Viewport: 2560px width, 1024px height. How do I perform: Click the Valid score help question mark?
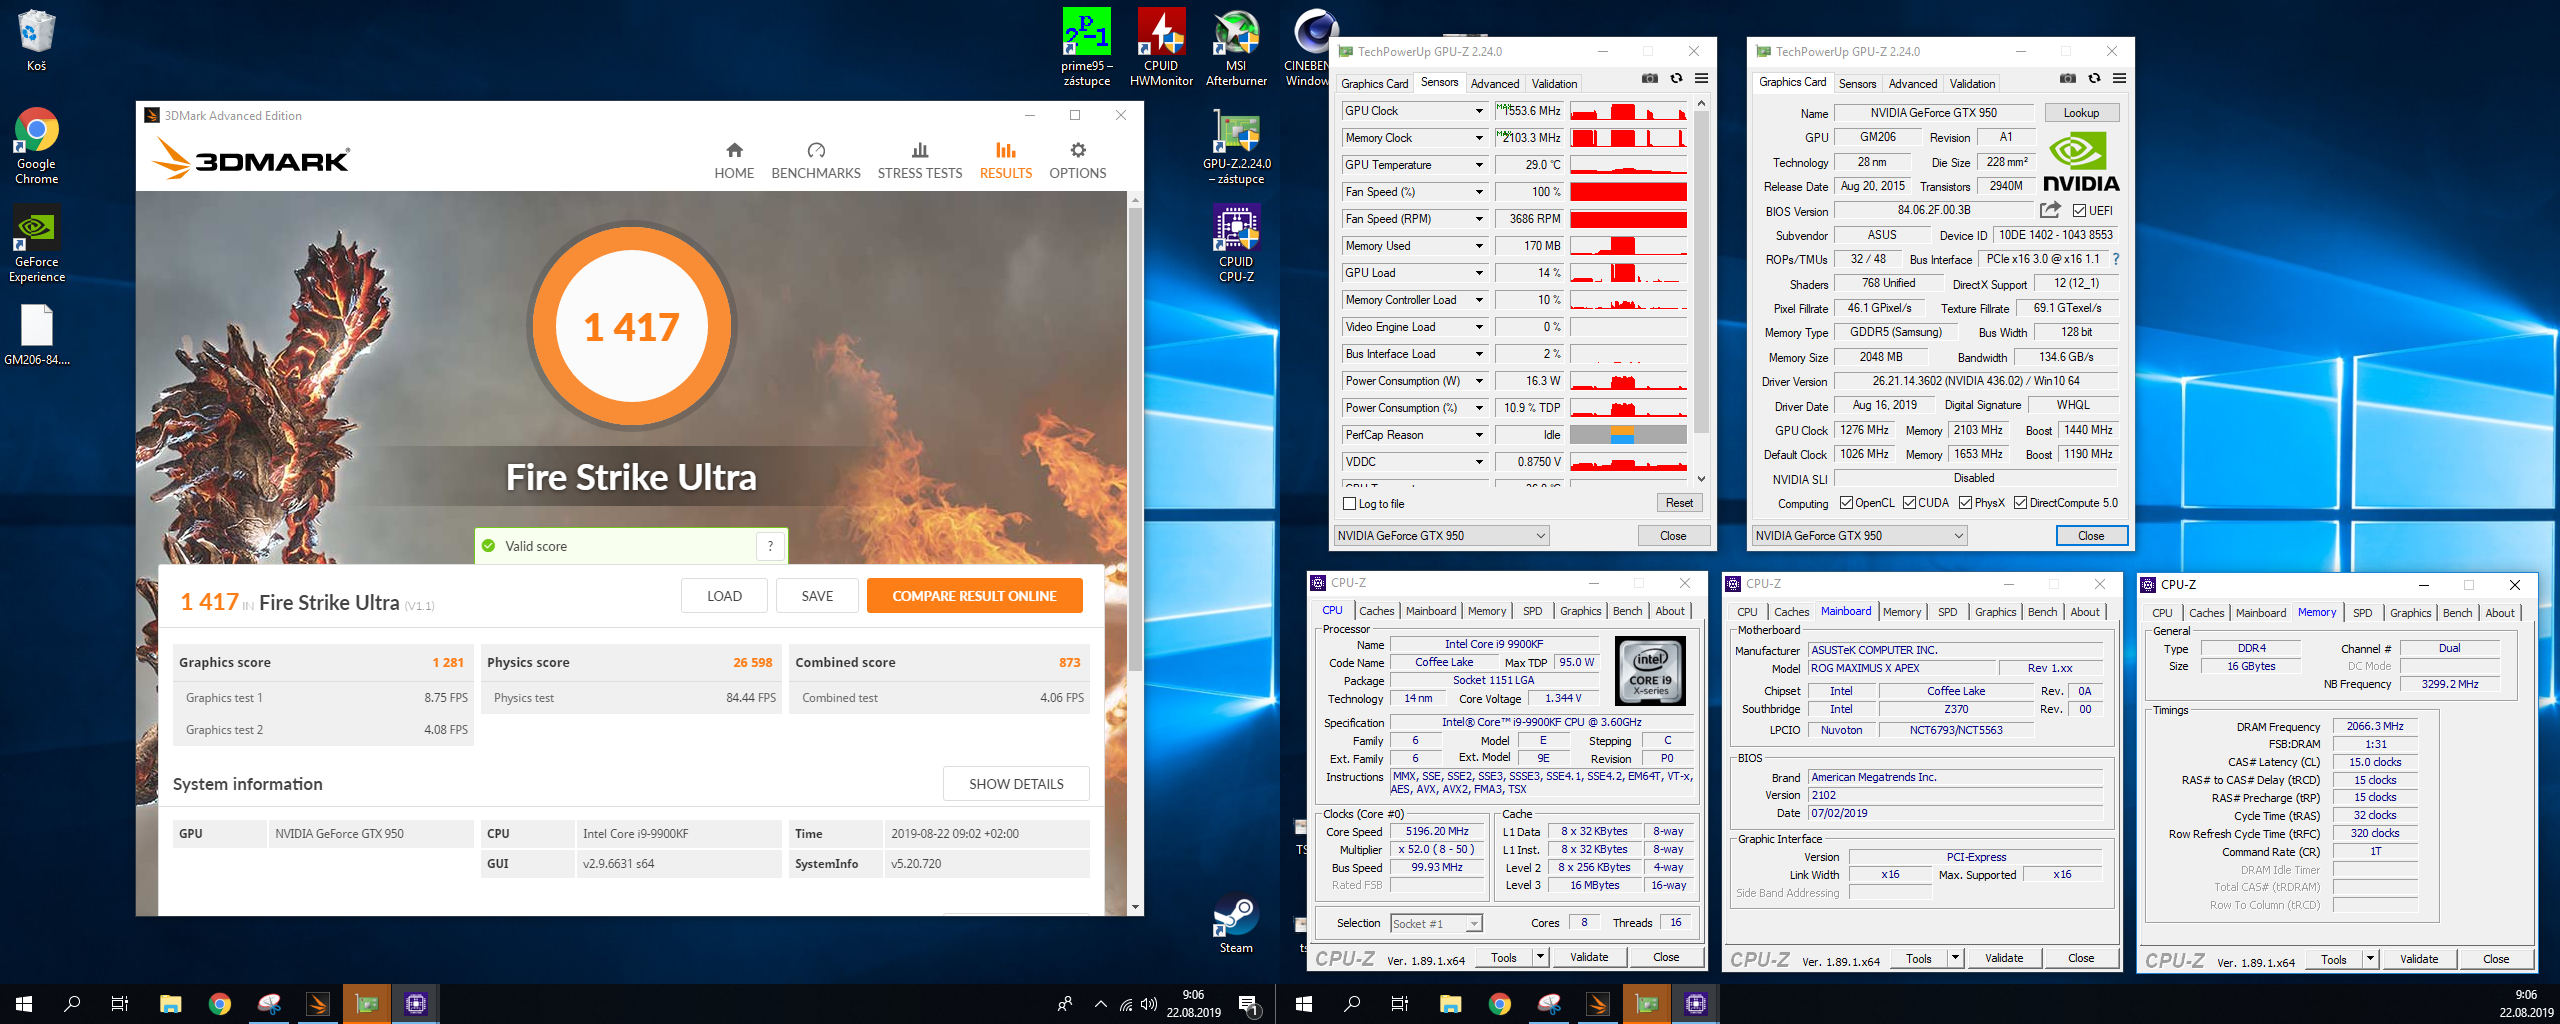click(770, 546)
